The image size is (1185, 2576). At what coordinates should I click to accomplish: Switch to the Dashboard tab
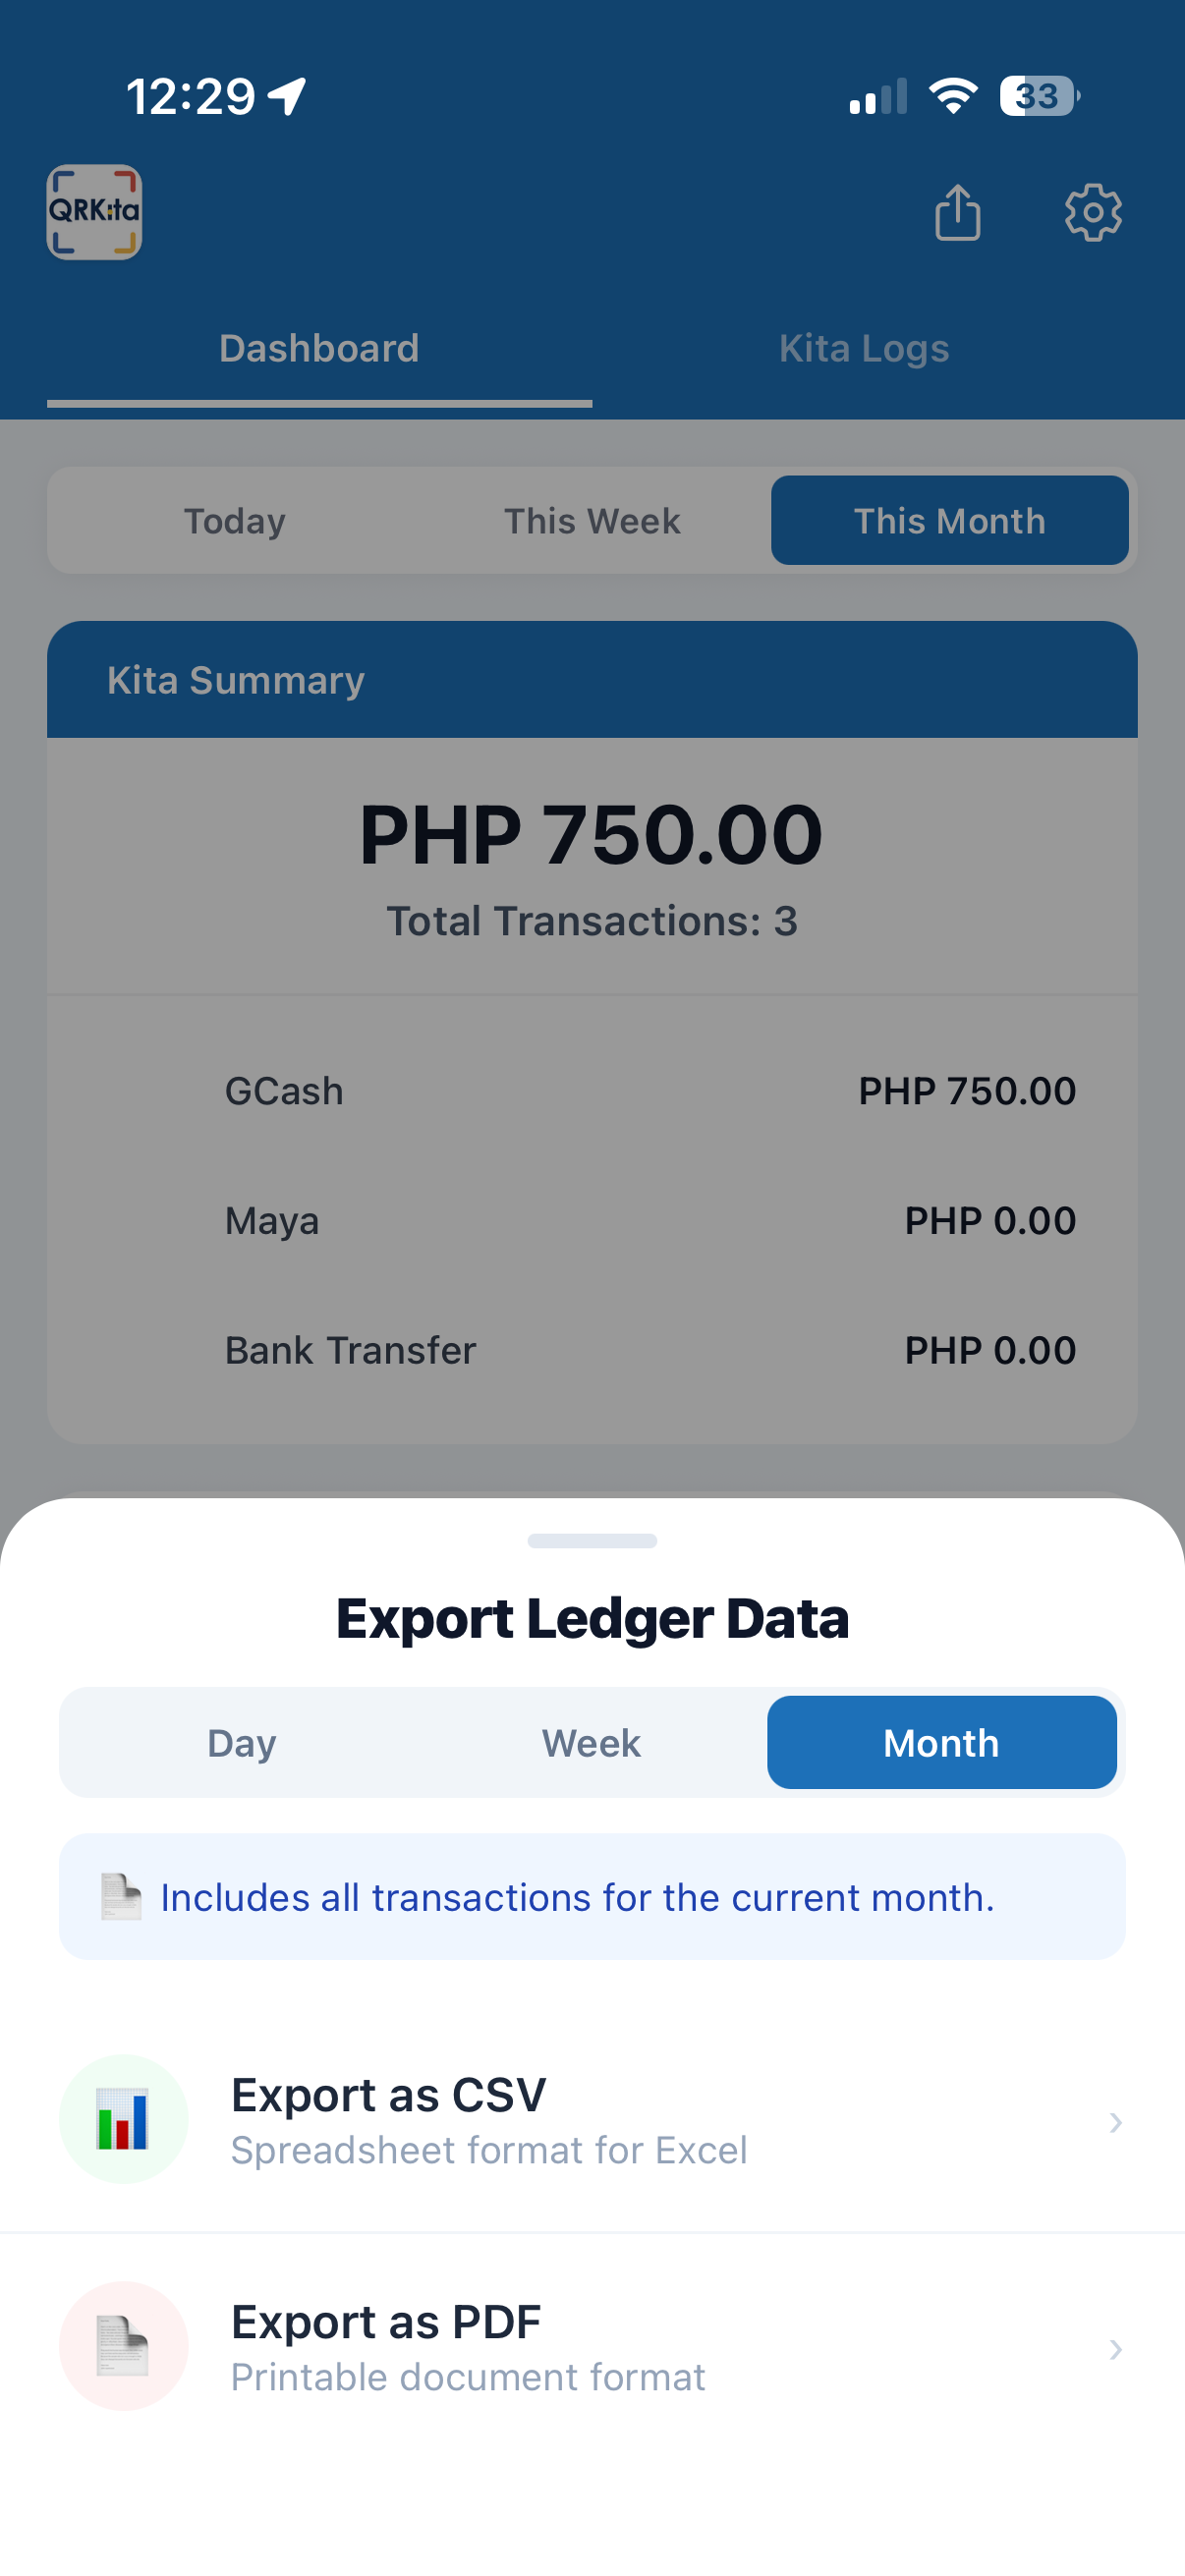tap(319, 348)
